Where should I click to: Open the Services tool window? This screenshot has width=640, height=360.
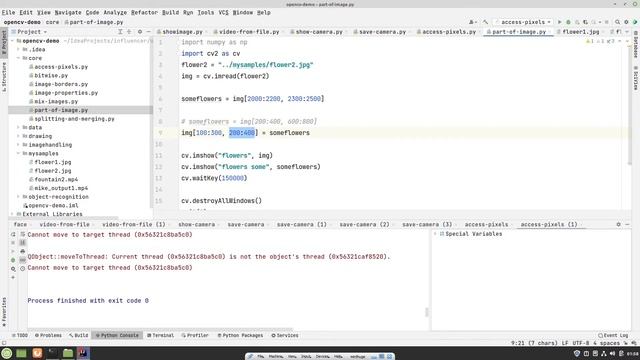pyautogui.click(x=285, y=335)
